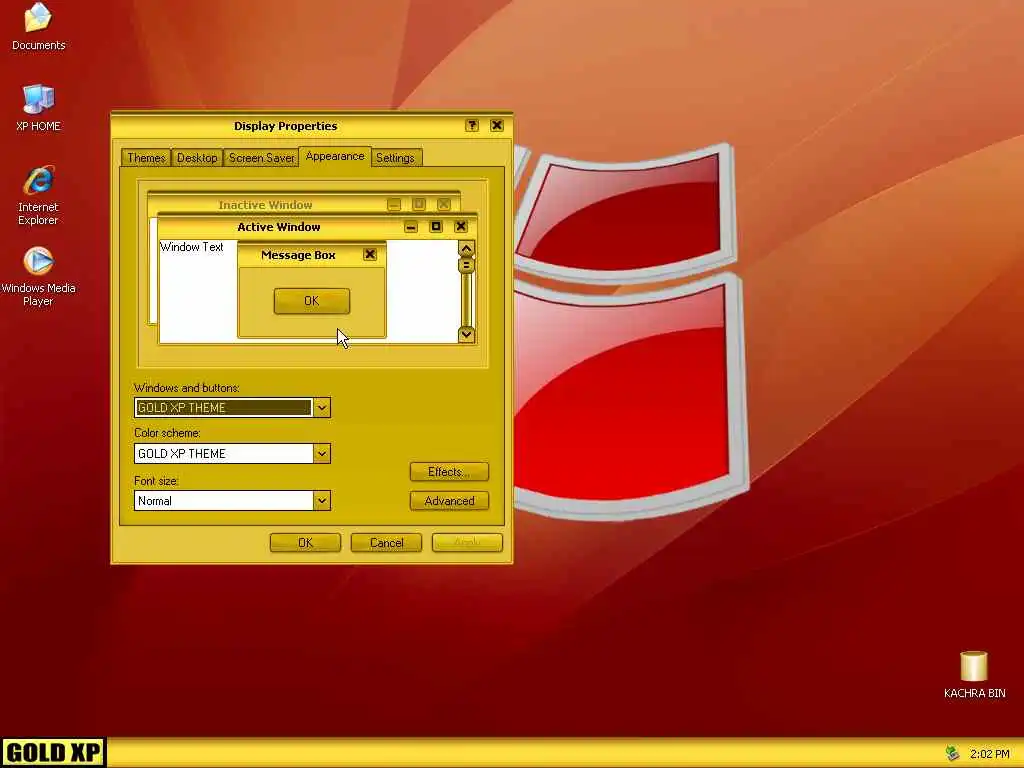Select the XP HOME desktop icon
Viewport: 1024px width, 768px height.
pos(39,108)
